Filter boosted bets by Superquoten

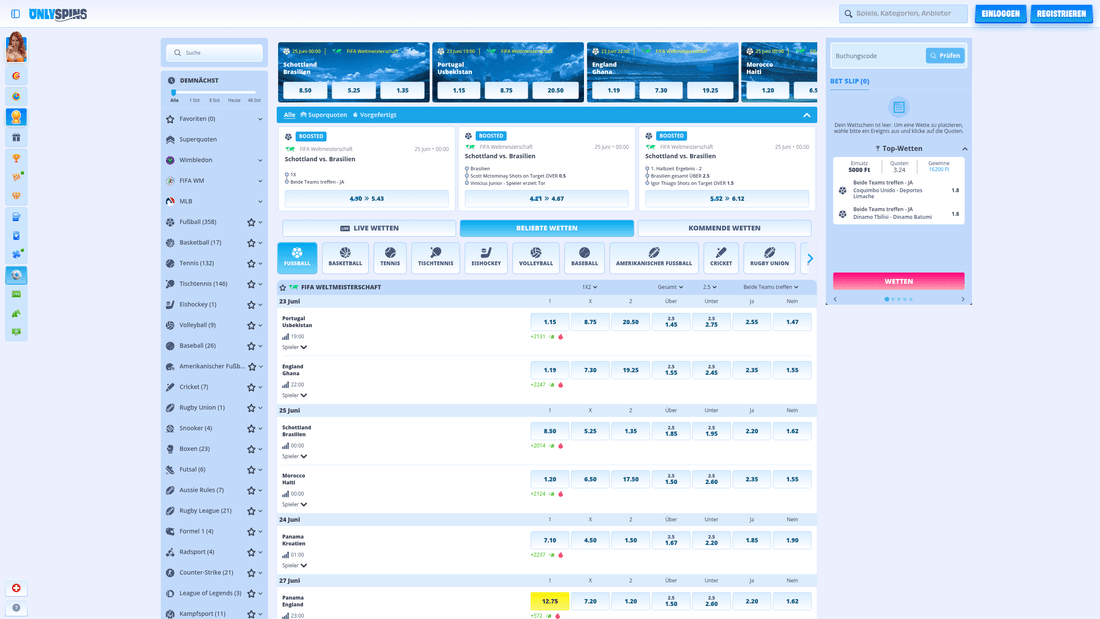323,115
